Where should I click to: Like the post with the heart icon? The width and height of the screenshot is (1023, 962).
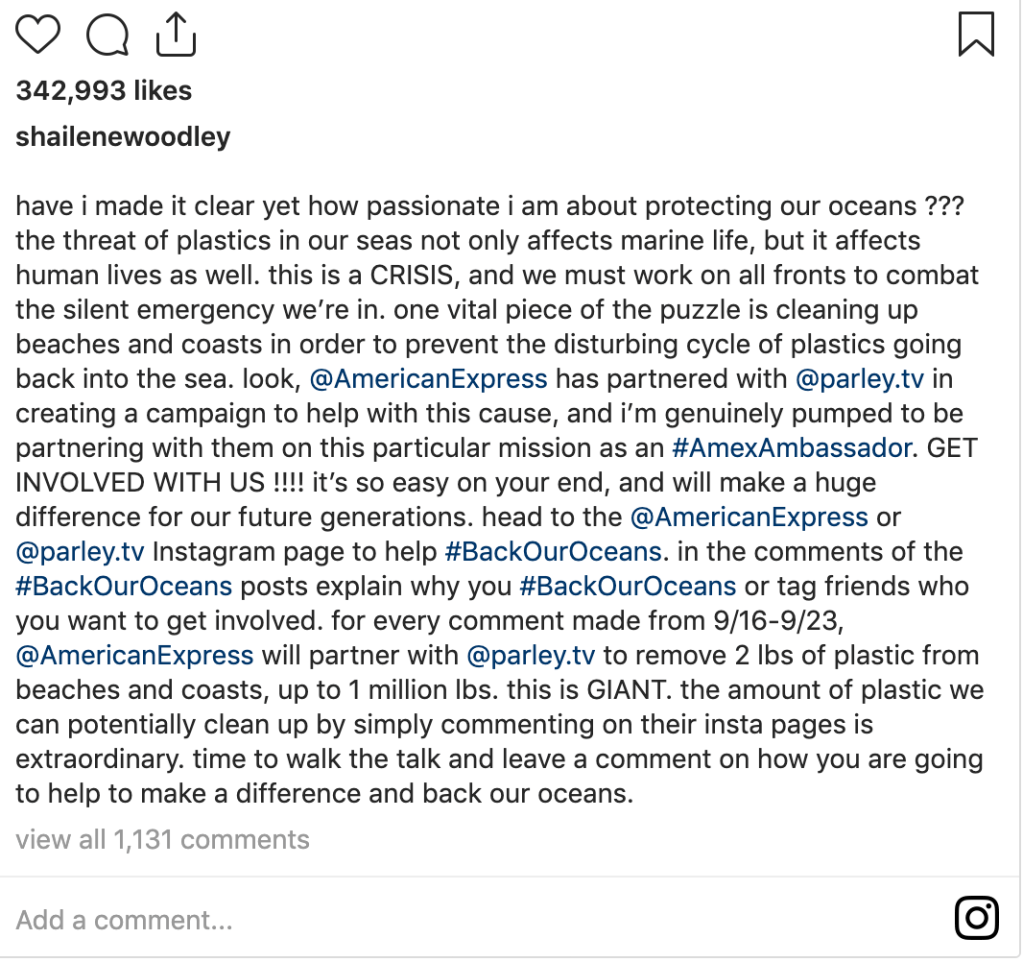(x=39, y=35)
